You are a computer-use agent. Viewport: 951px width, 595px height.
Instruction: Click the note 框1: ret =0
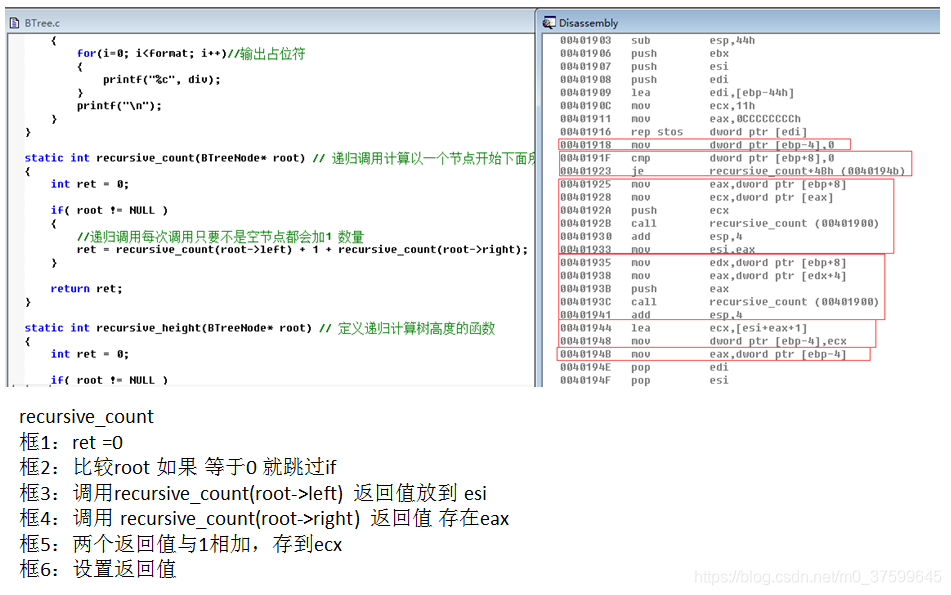(x=72, y=442)
